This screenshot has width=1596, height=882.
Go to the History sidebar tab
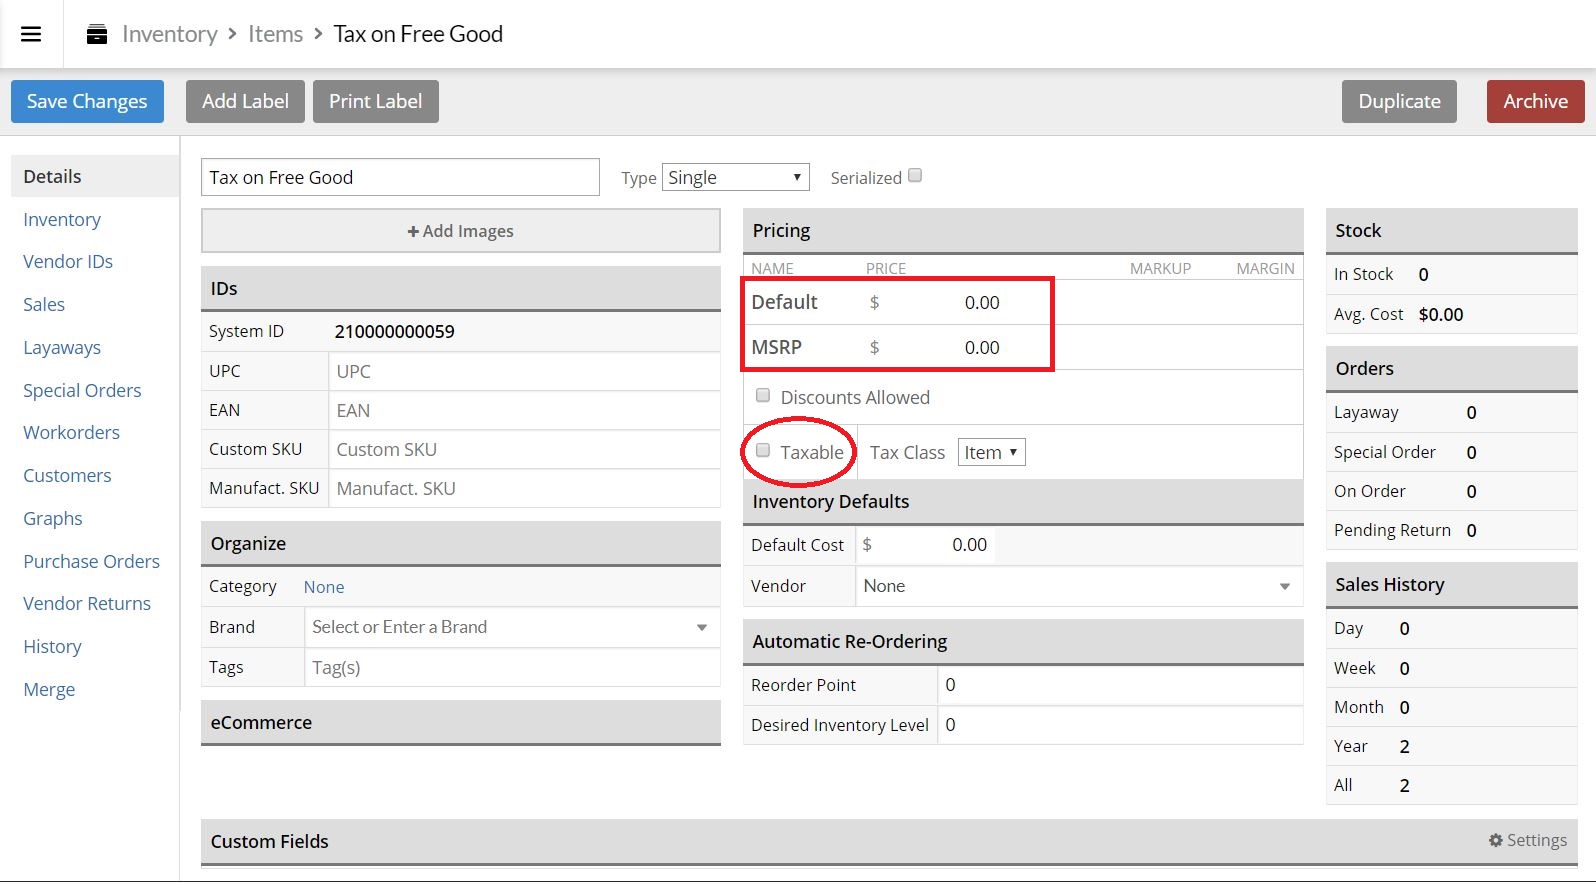click(x=52, y=646)
